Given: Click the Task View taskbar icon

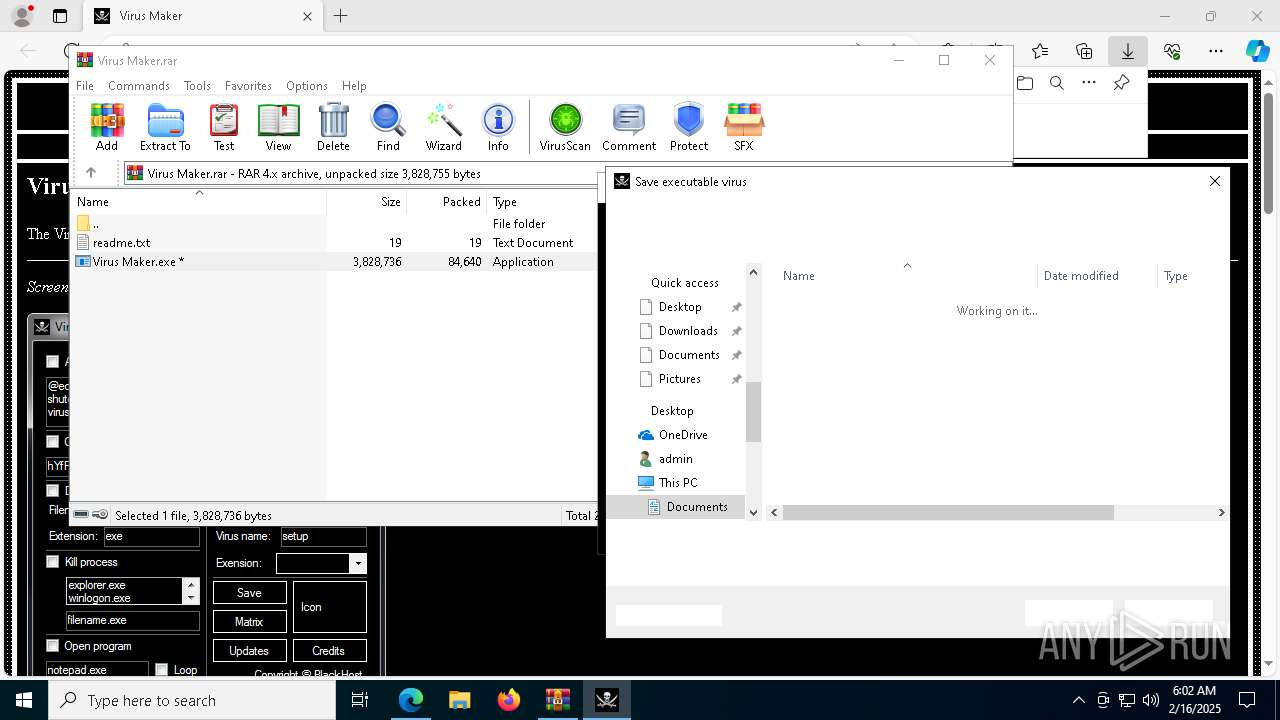Looking at the screenshot, I should pyautogui.click(x=361, y=700).
